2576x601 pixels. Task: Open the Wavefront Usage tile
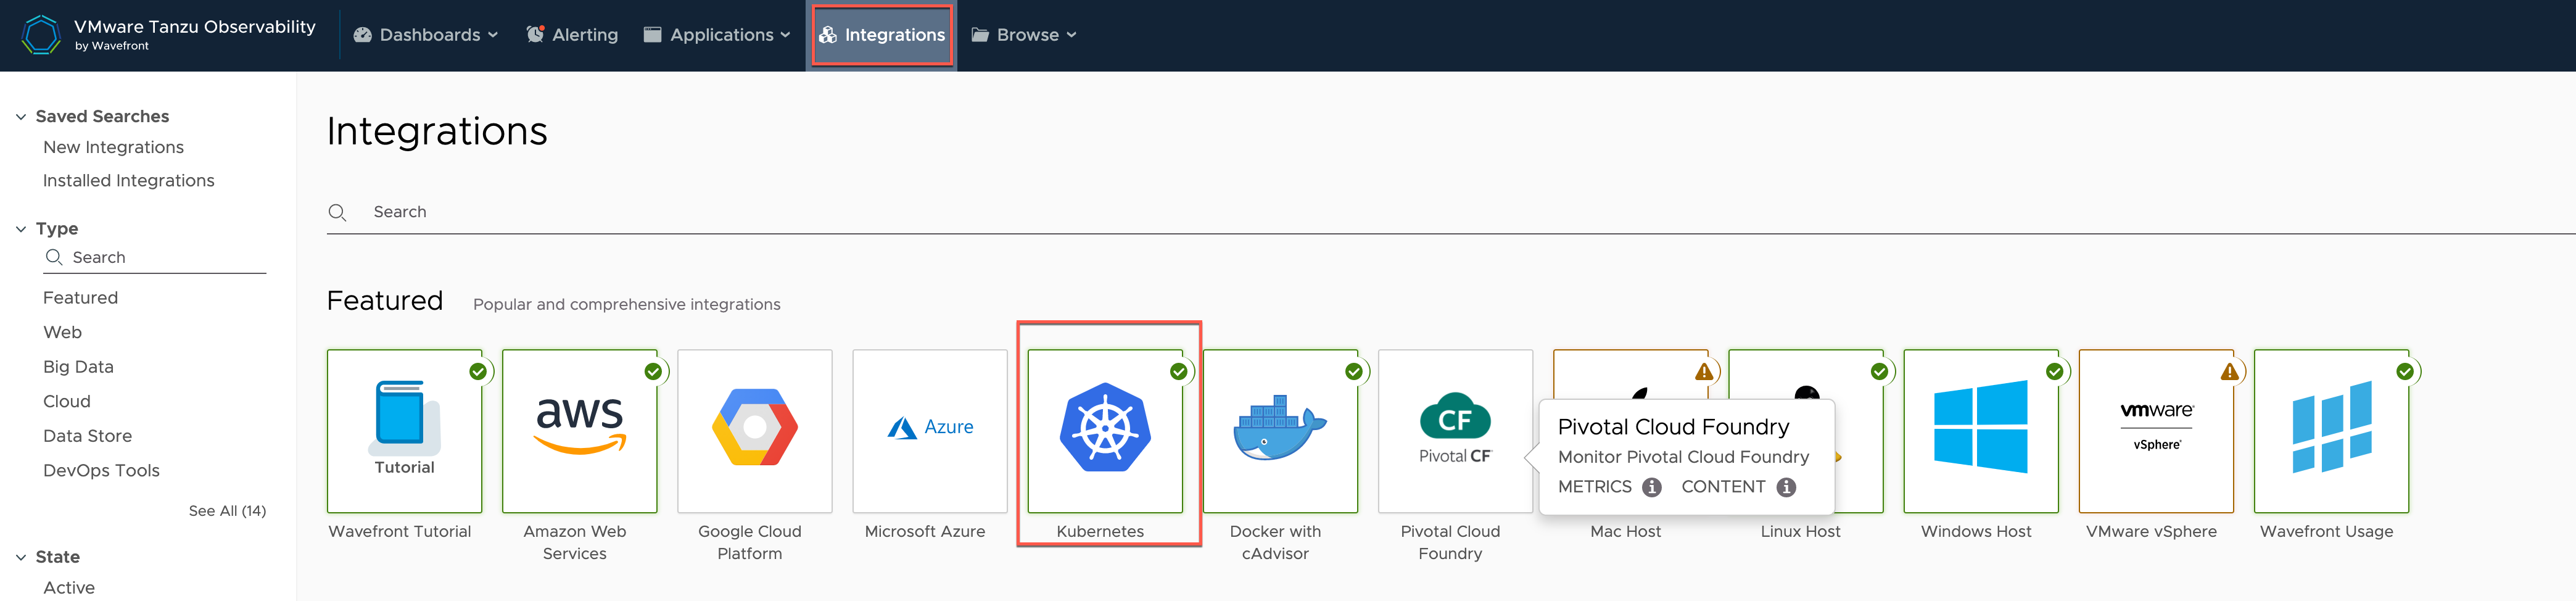pyautogui.click(x=2331, y=431)
